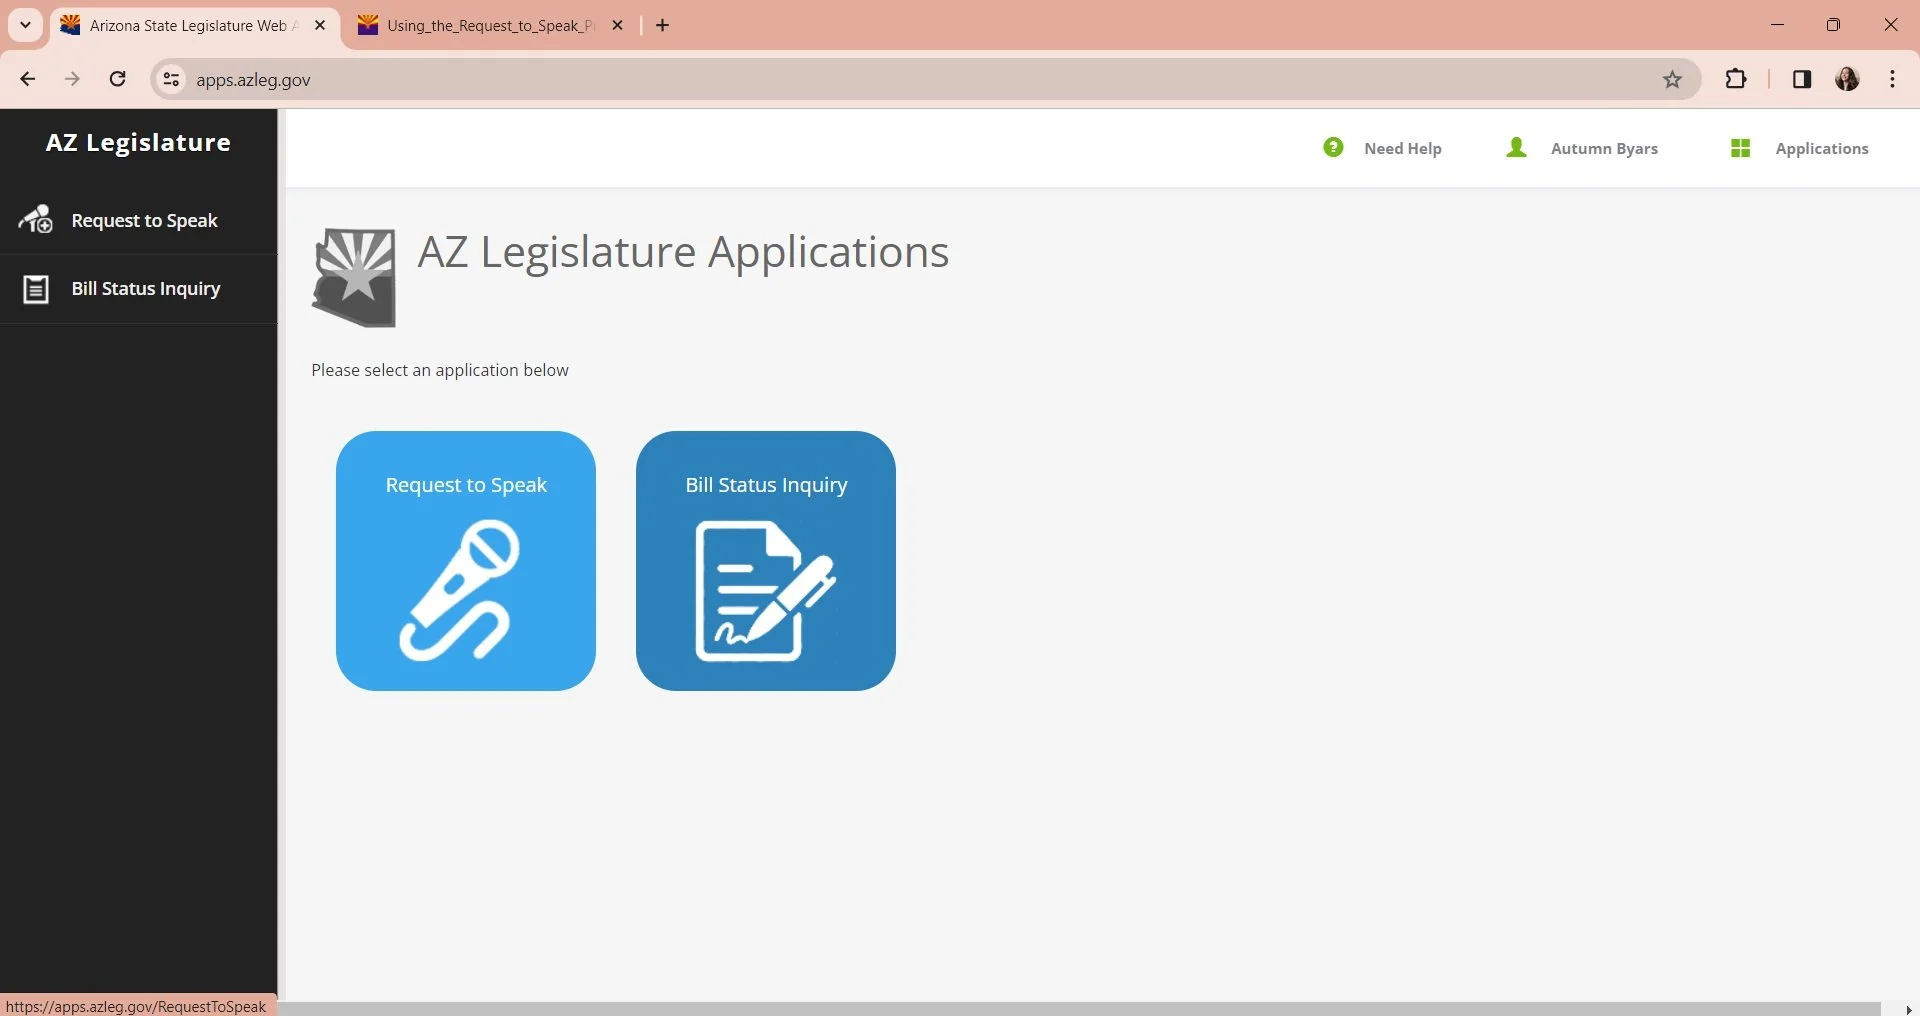The height and width of the screenshot is (1016, 1920).
Task: Toggle the browser side panel icon
Action: (1802, 79)
